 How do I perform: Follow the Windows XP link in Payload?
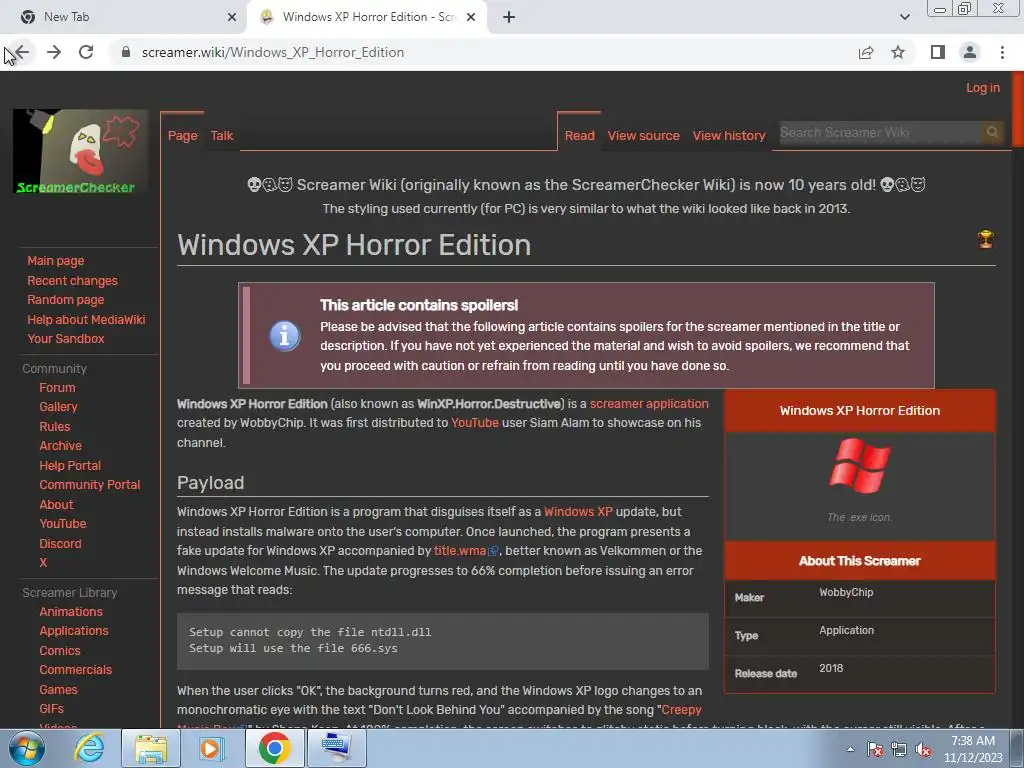pyautogui.click(x=579, y=511)
